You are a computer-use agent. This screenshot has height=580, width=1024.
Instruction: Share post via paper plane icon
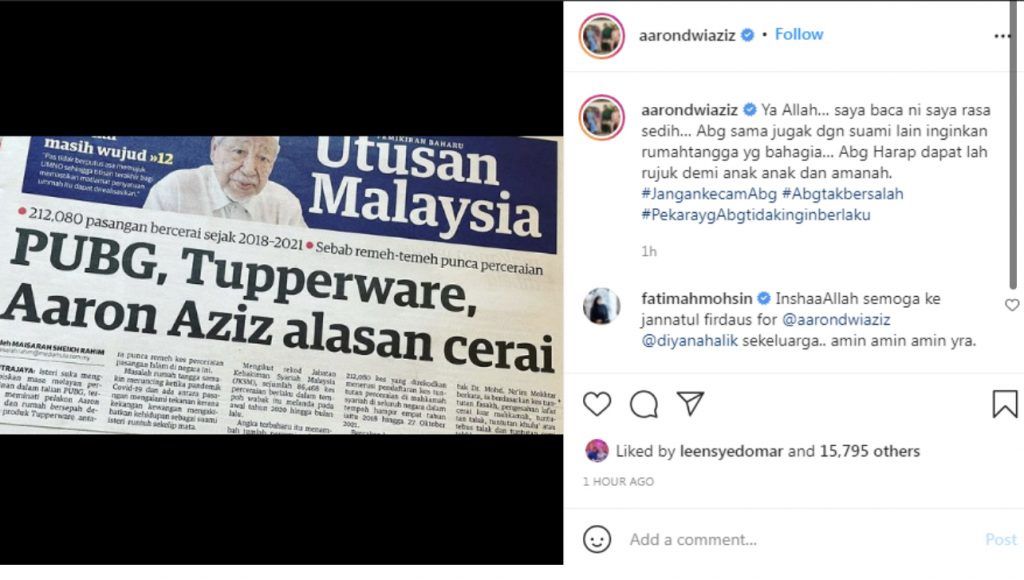coord(690,404)
